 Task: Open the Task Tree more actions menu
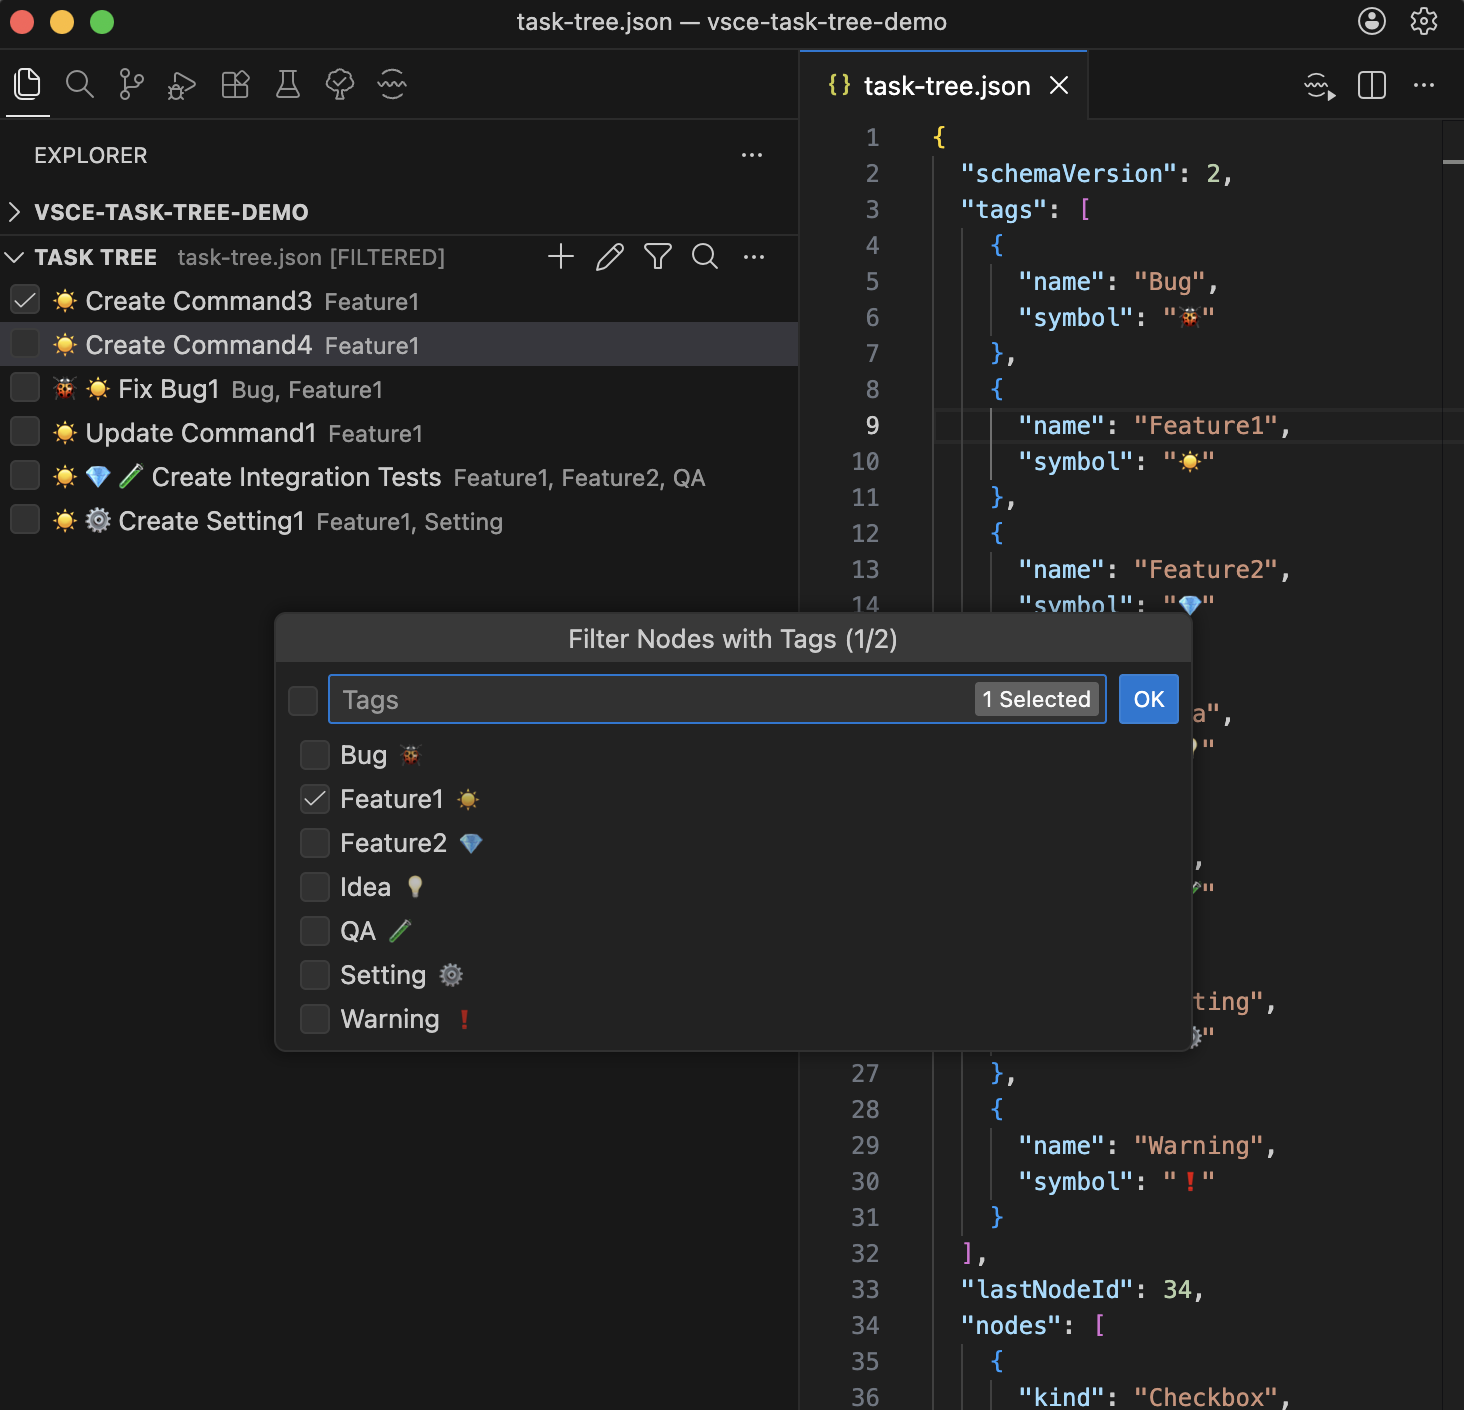[x=754, y=257]
